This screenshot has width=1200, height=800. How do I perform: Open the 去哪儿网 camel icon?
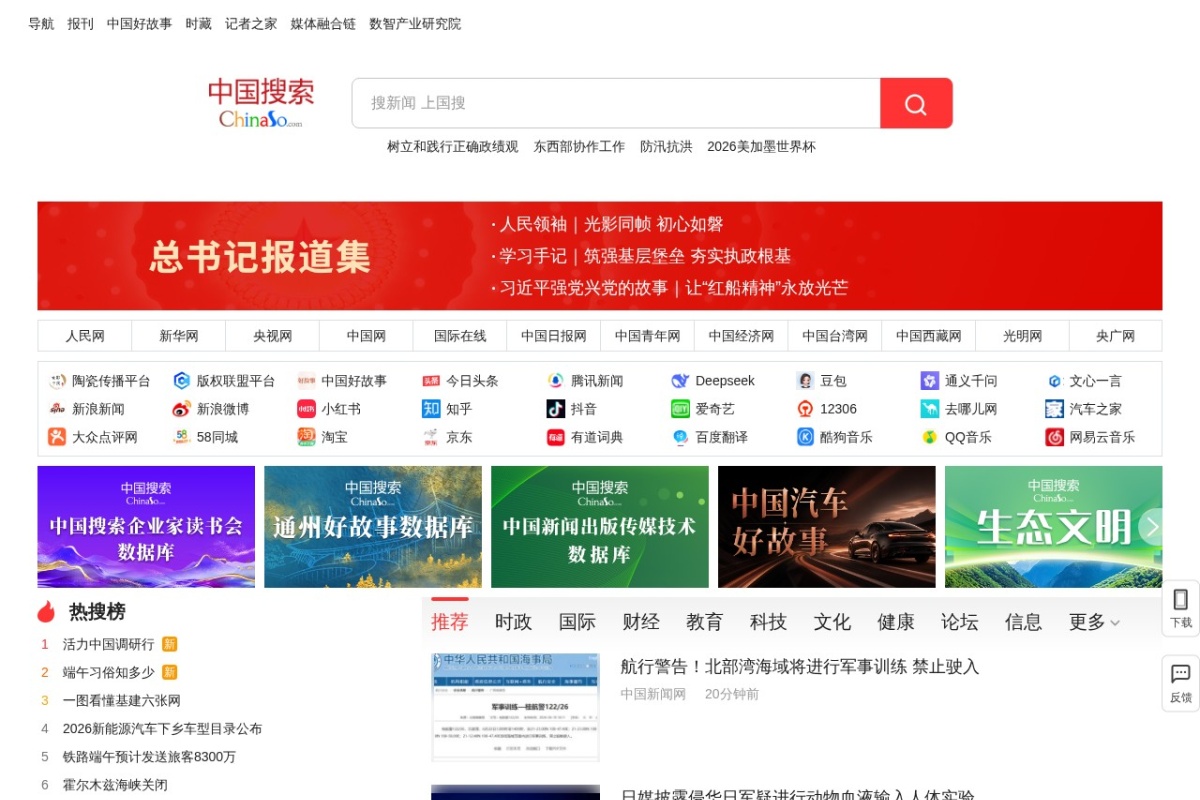click(x=930, y=409)
